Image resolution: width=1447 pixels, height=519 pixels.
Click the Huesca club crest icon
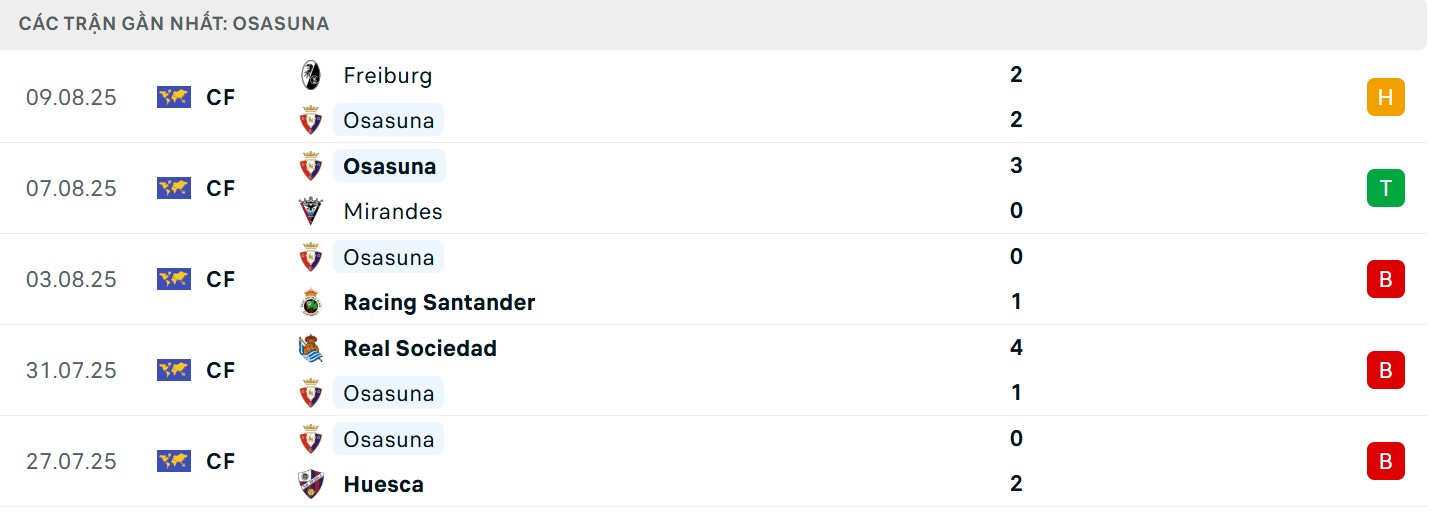[x=311, y=484]
